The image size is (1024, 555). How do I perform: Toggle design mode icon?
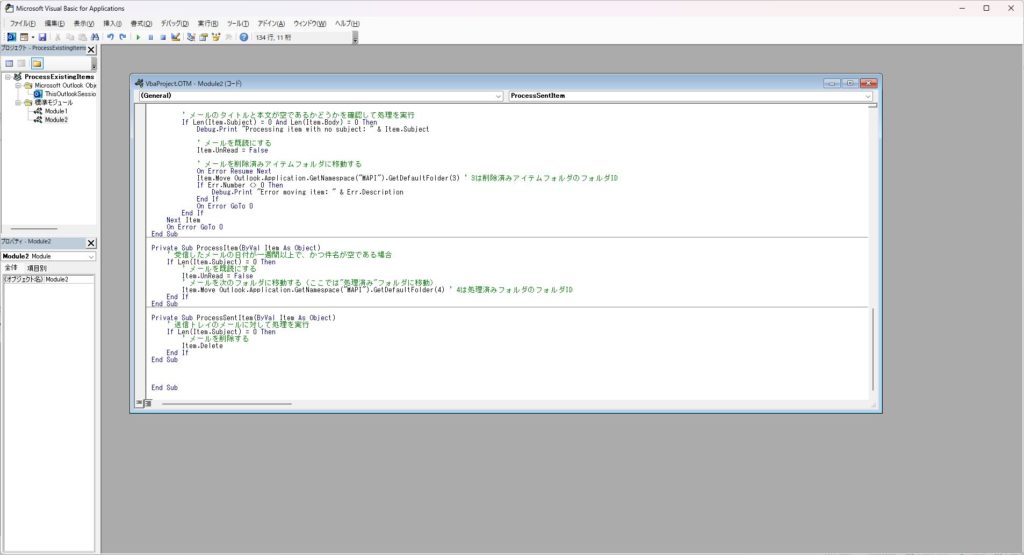176,37
